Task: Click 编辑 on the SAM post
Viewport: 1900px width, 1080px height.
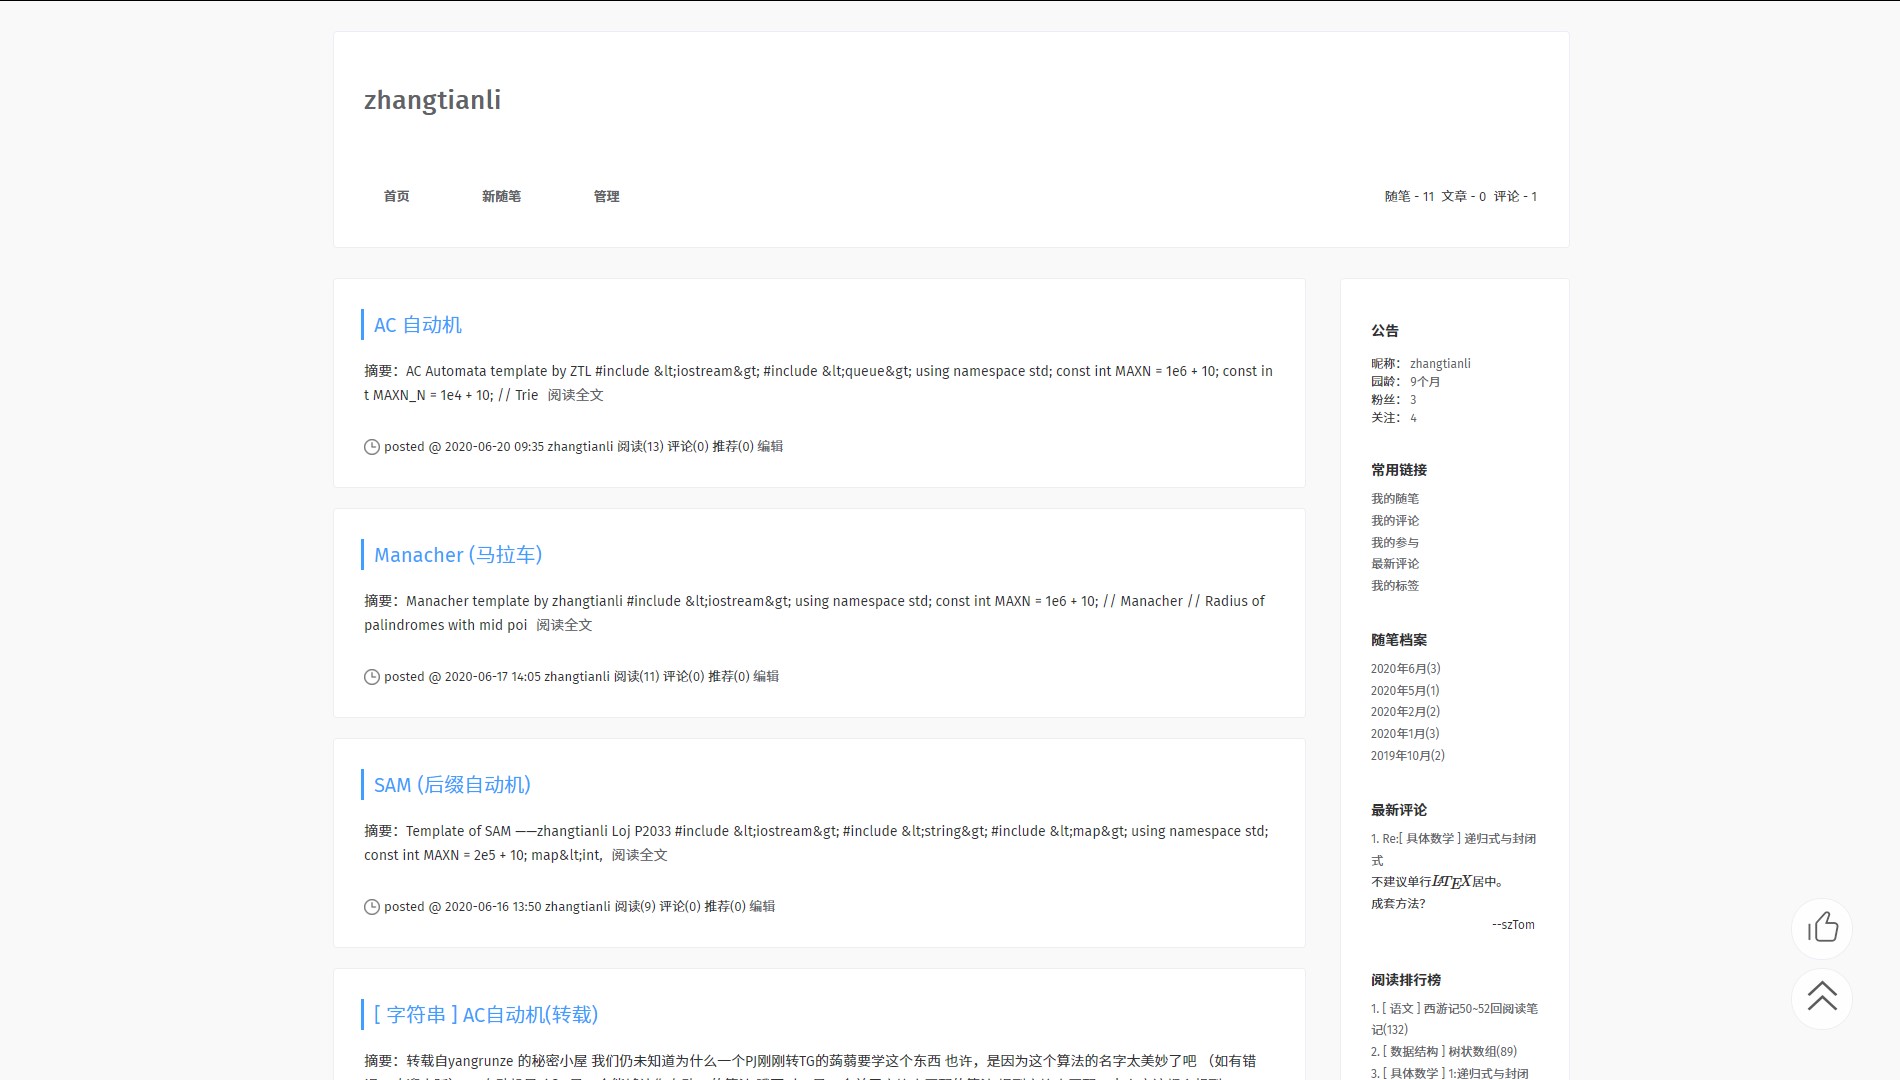Action: pos(762,907)
